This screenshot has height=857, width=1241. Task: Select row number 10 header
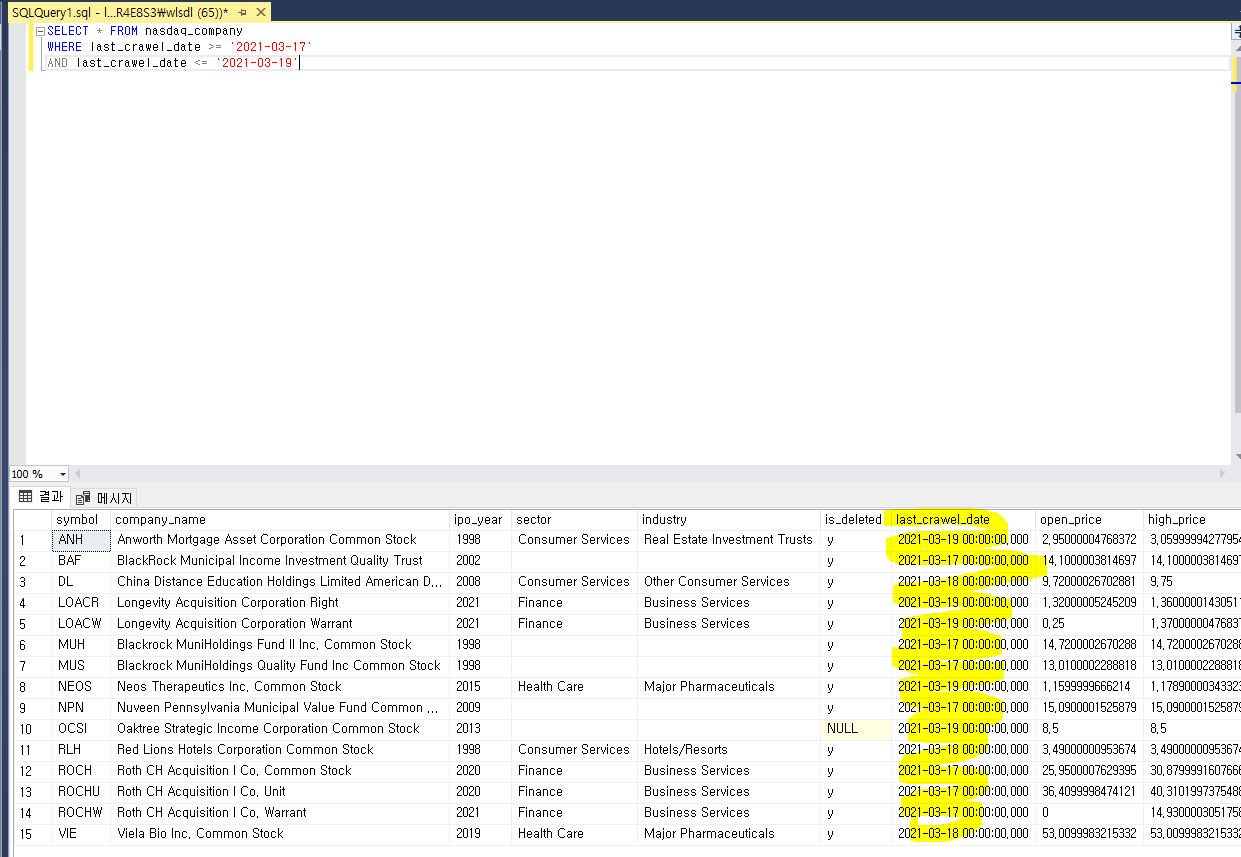coord(32,729)
